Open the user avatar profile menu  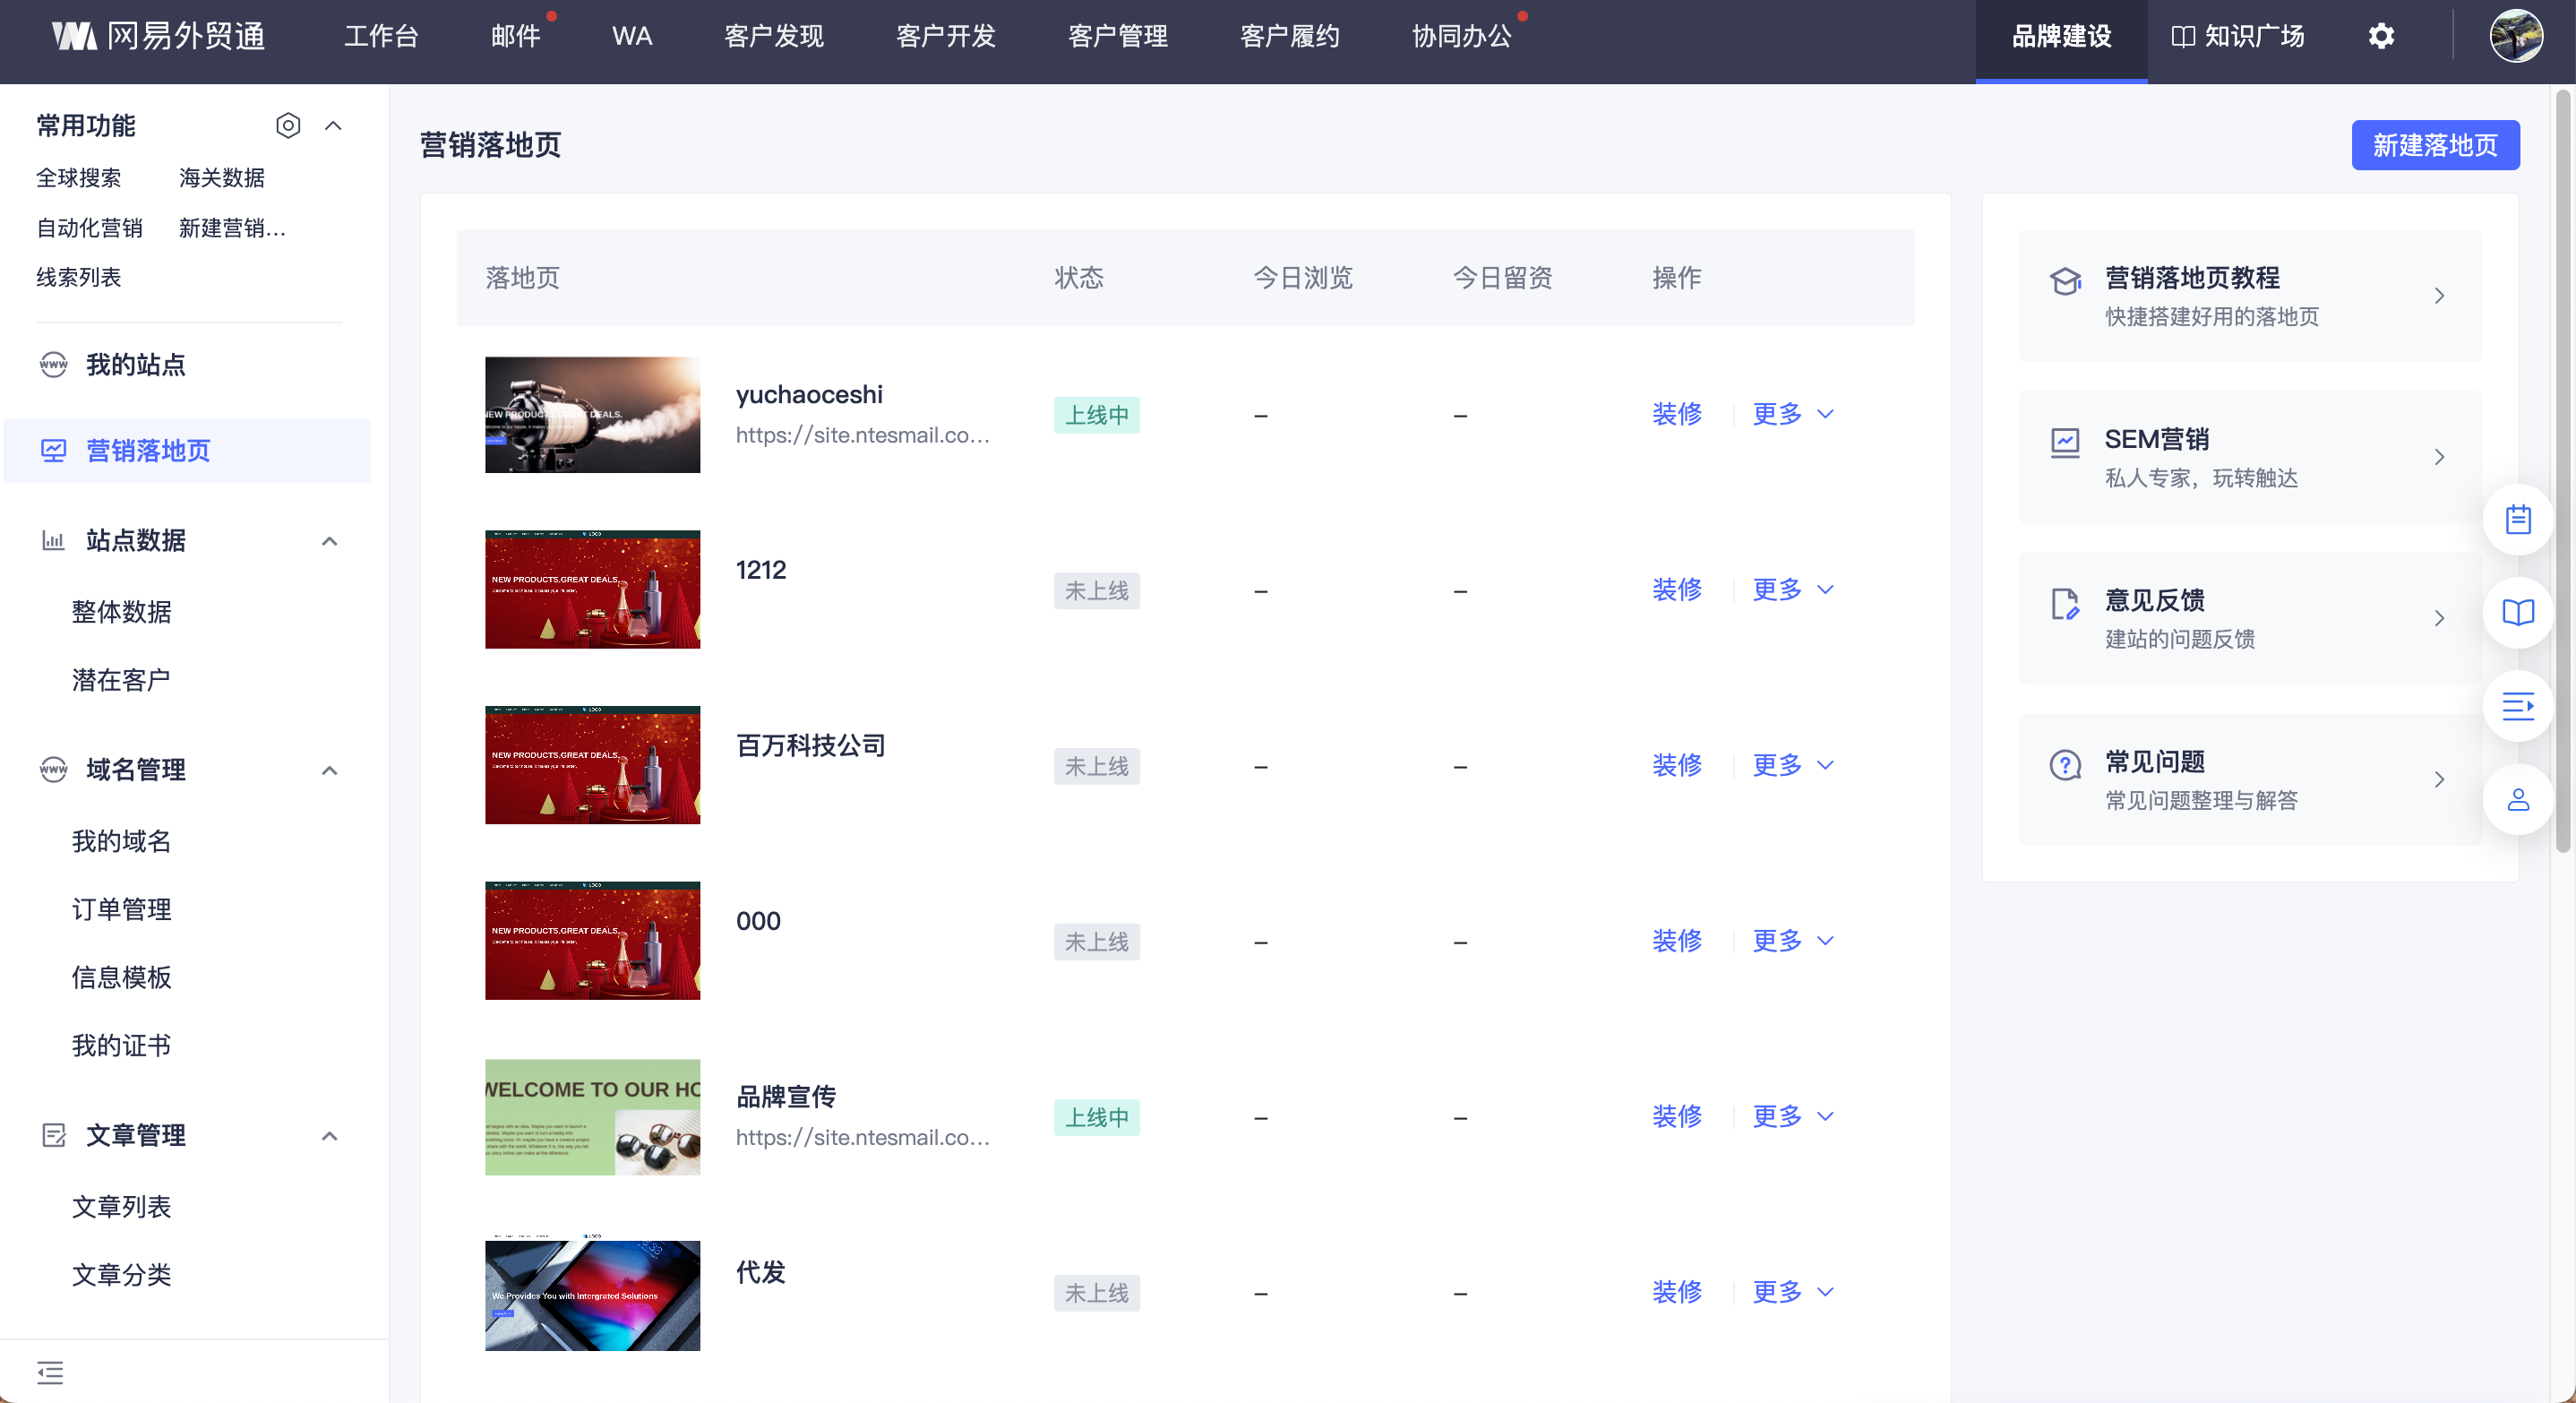point(2515,37)
